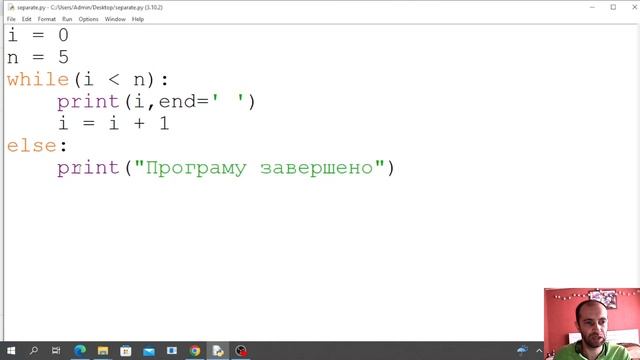
Task: Expand the hidden tray icons chevron
Action: coord(539,351)
